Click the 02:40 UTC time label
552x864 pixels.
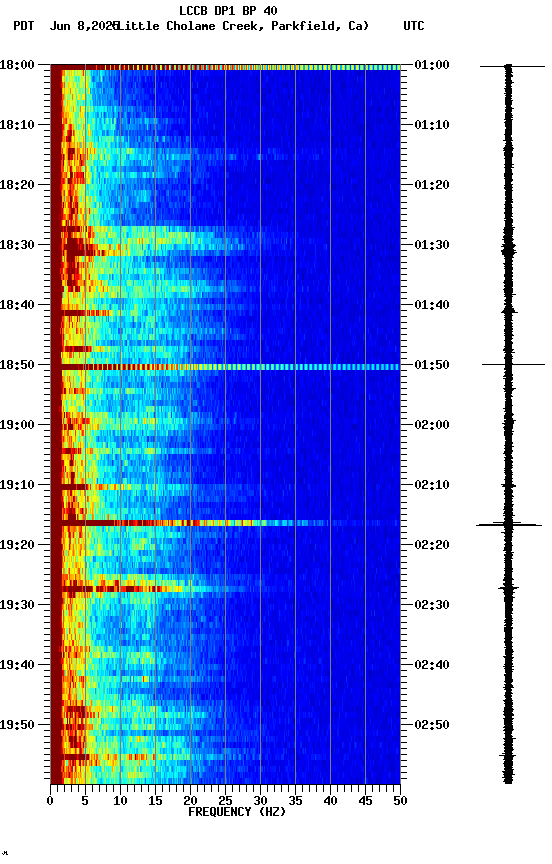[x=432, y=665]
